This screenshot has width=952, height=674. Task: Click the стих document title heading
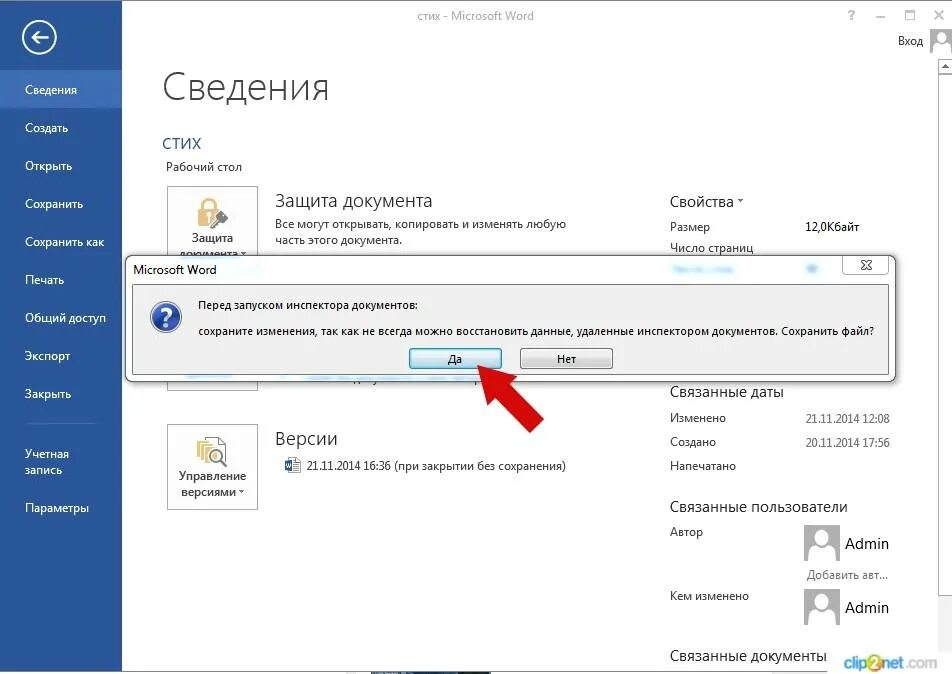182,144
